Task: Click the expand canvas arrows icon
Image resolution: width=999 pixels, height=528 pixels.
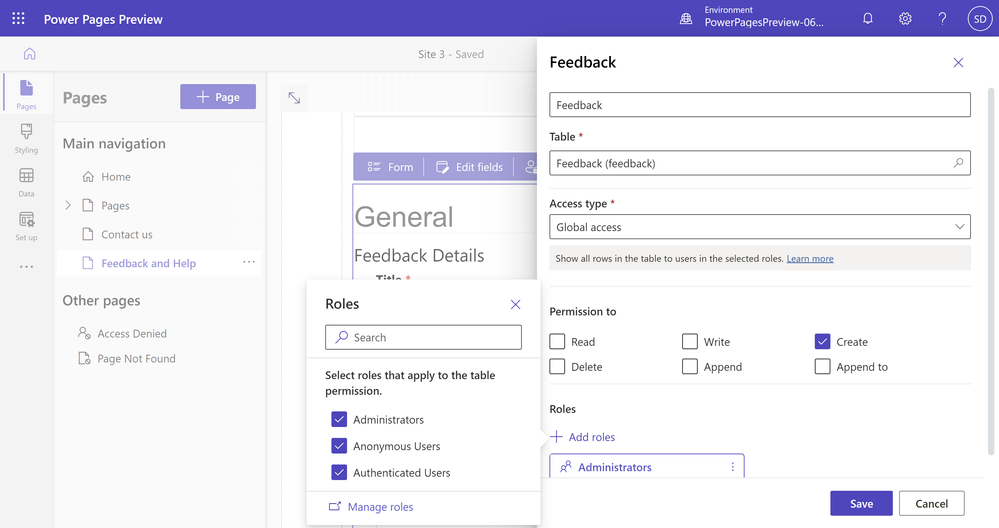Action: (294, 97)
